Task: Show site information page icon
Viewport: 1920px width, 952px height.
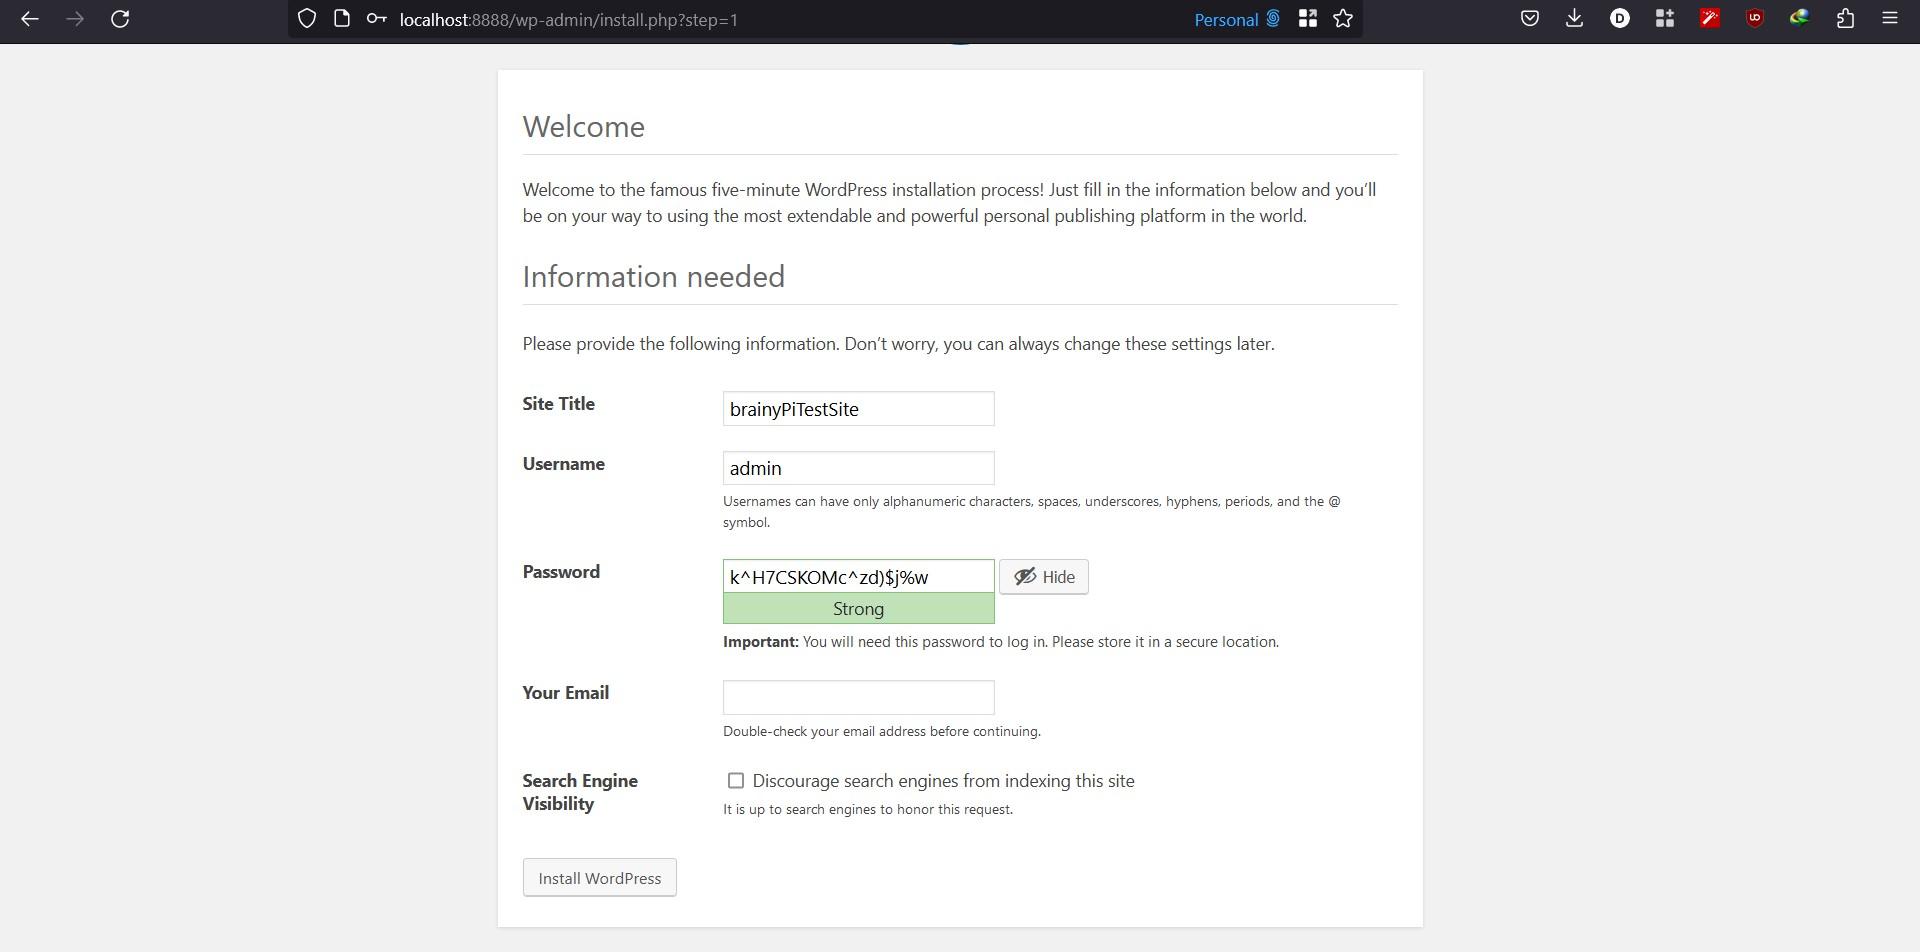Action: [341, 19]
